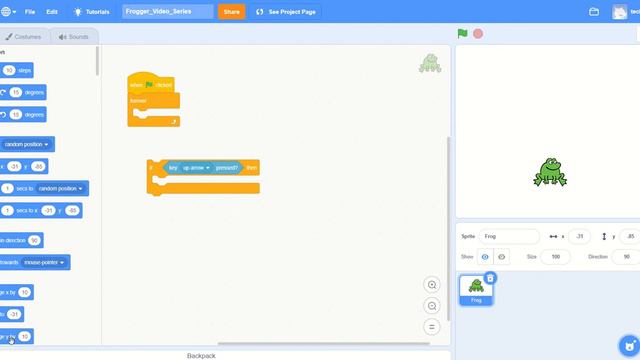Image resolution: width=640 pixels, height=360 pixels.
Task: Select the Frog sprite thumbnail
Action: (476, 290)
